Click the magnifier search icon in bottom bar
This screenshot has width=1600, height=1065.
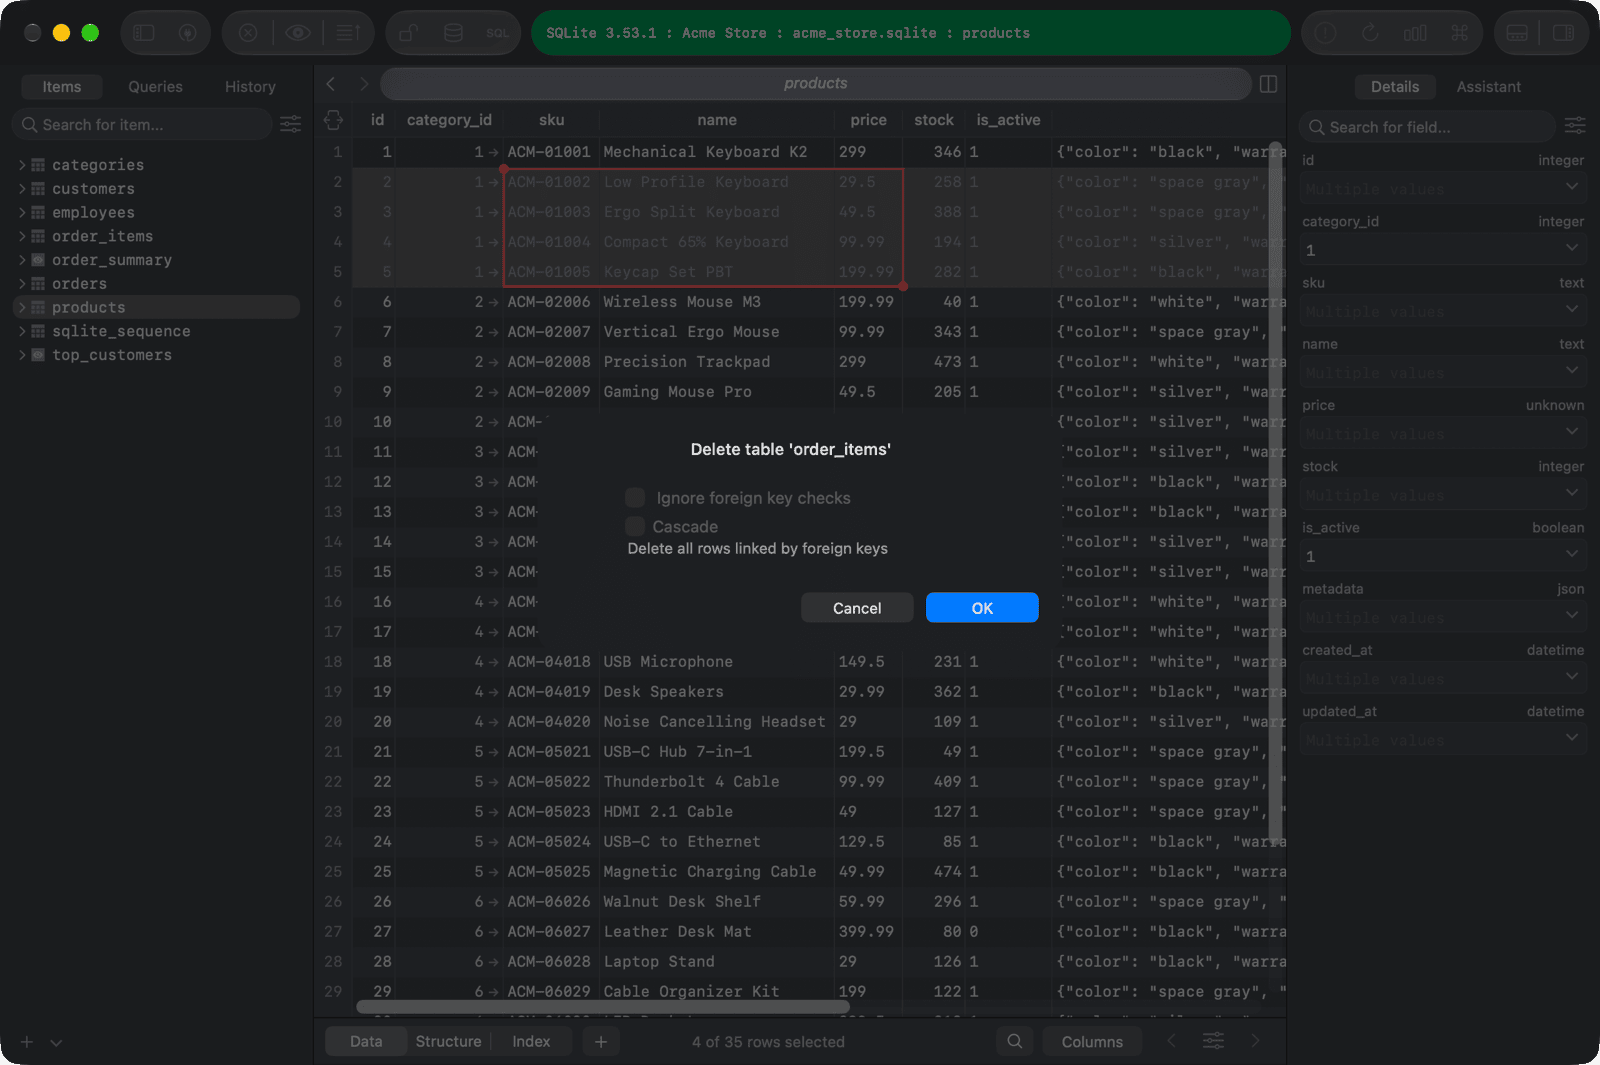pyautogui.click(x=1015, y=1041)
